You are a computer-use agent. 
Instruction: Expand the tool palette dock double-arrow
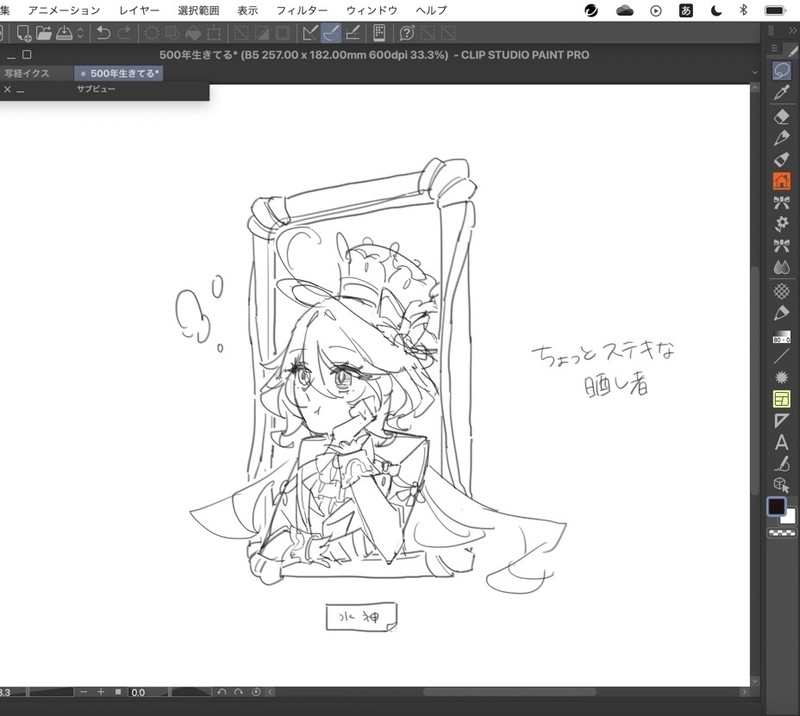(x=792, y=31)
